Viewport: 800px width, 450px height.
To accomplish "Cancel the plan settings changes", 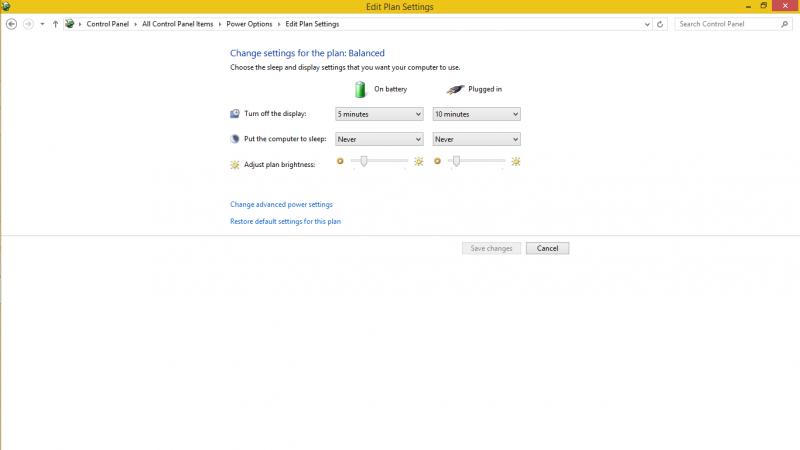I will [x=547, y=248].
